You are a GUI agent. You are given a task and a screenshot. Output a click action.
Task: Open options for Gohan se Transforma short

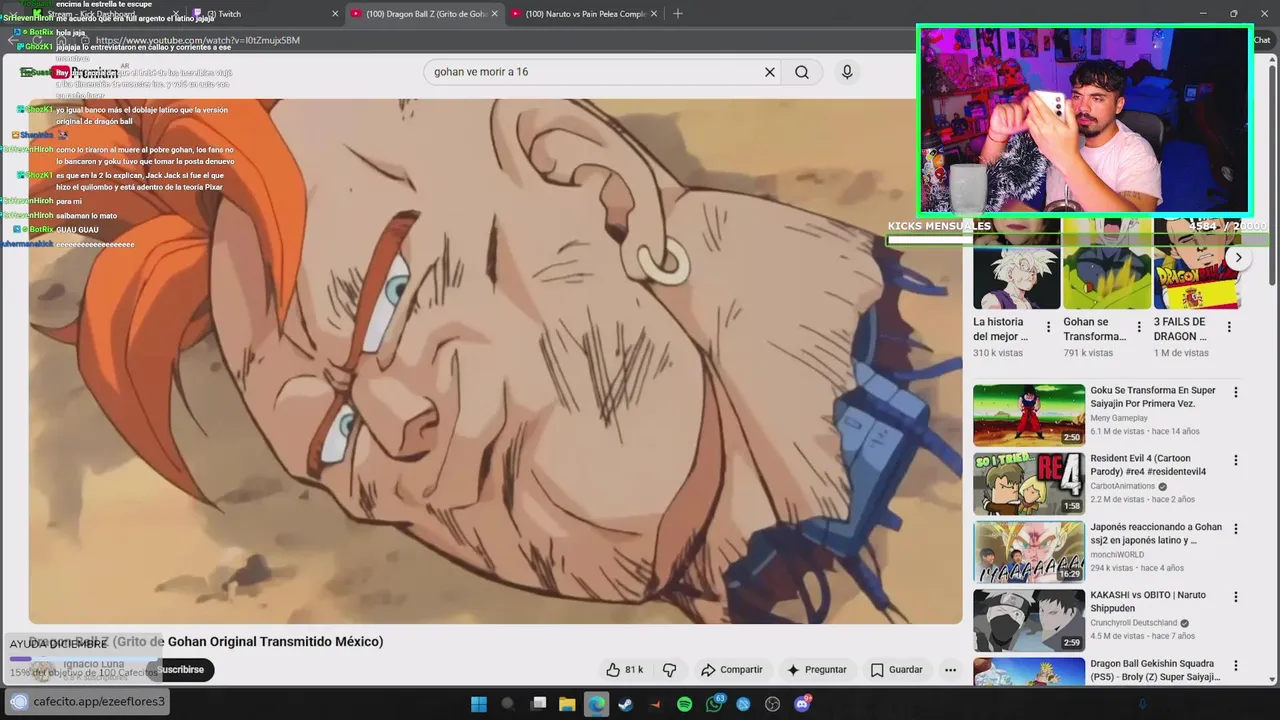[1138, 327]
